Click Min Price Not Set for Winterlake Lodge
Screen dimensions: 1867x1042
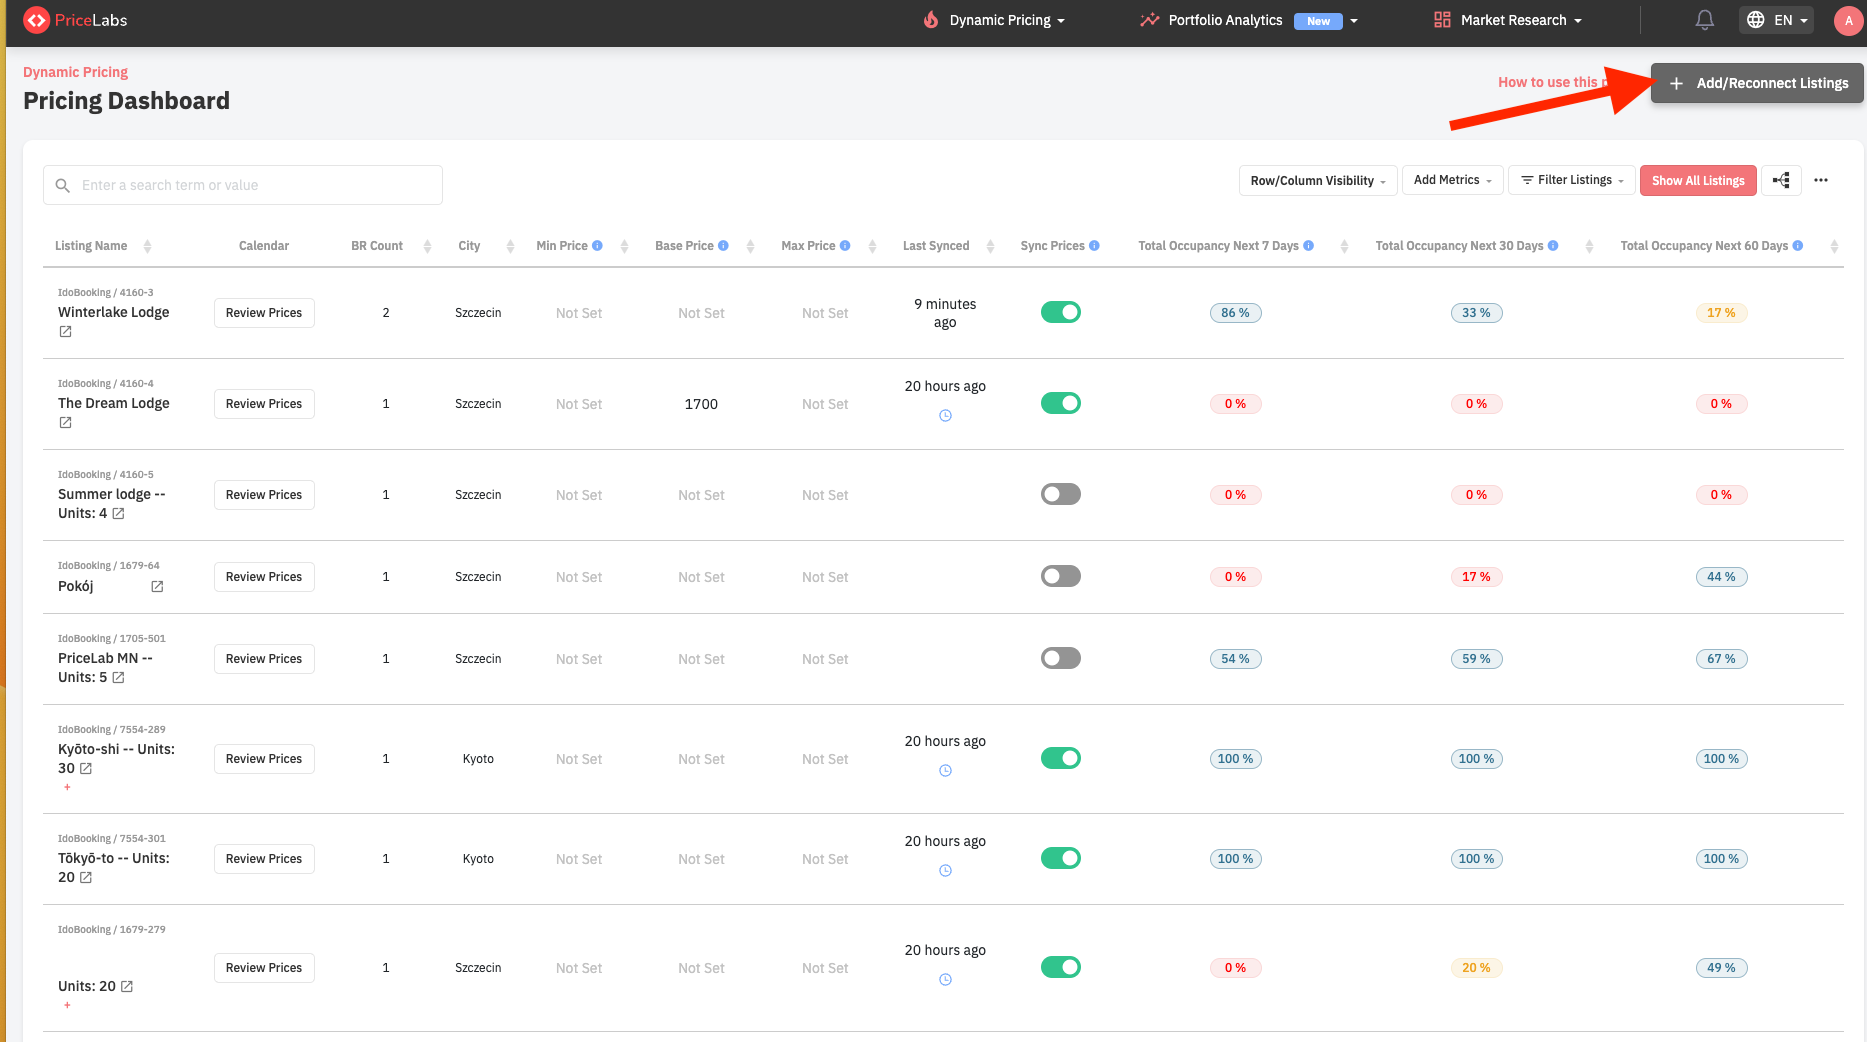coord(579,313)
